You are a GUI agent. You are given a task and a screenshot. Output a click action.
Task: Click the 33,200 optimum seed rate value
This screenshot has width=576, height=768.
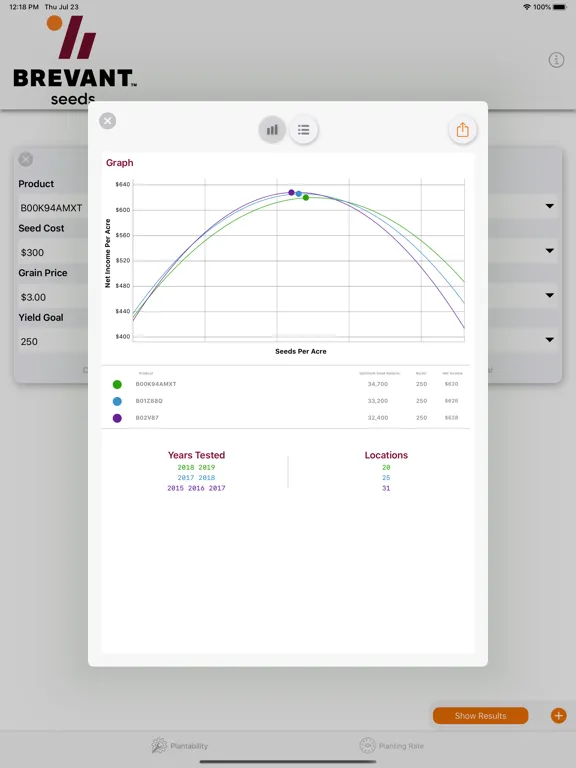pyautogui.click(x=378, y=401)
